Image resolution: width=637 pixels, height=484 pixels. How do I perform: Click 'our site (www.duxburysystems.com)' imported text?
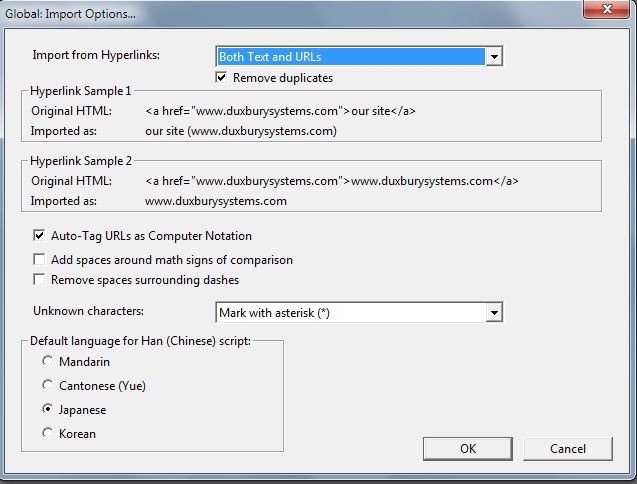click(241, 131)
